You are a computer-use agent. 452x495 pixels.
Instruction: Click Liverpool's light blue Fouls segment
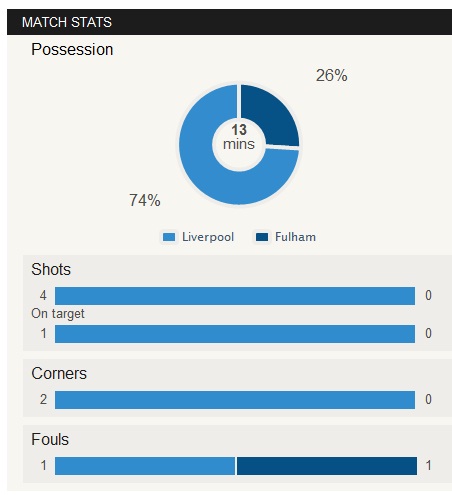coord(145,466)
